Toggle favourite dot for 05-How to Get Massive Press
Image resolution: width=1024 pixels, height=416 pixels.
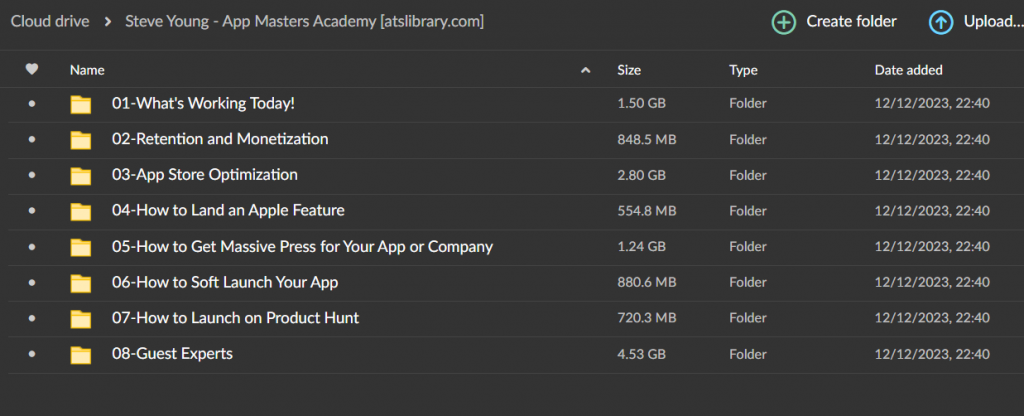pyautogui.click(x=32, y=247)
